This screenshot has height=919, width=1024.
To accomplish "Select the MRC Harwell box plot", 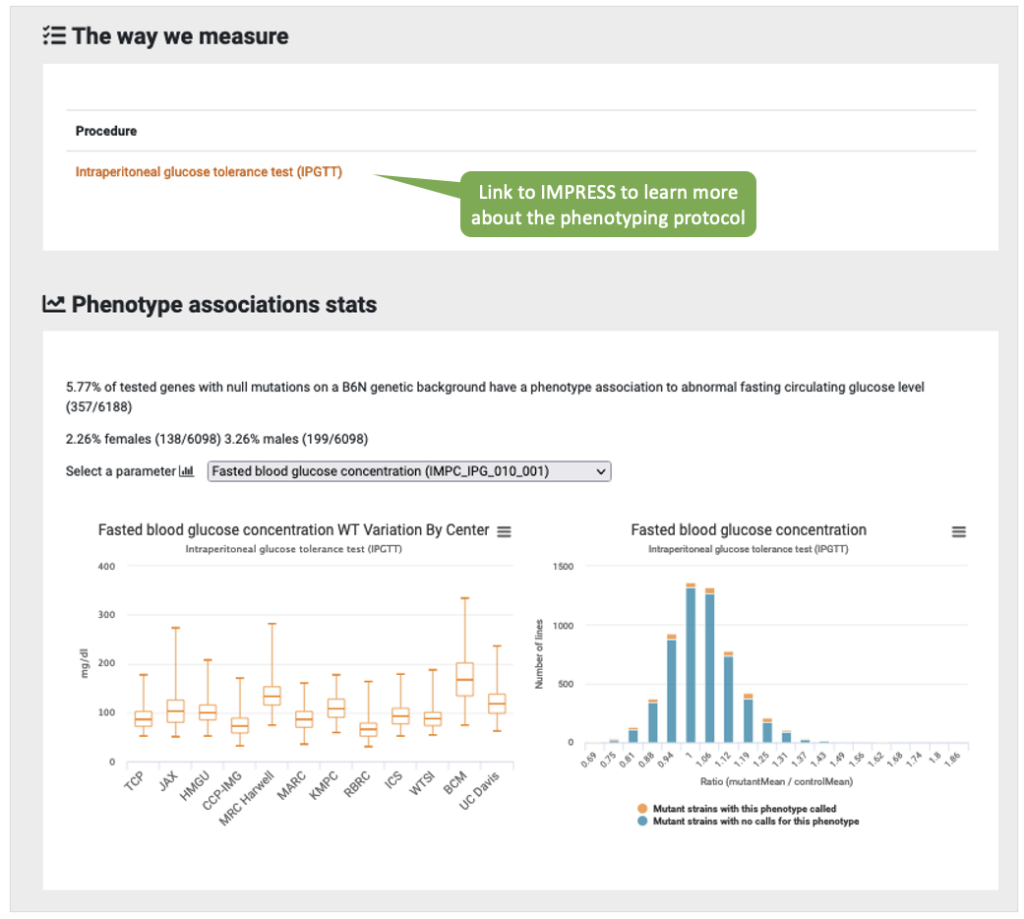I will [271, 695].
